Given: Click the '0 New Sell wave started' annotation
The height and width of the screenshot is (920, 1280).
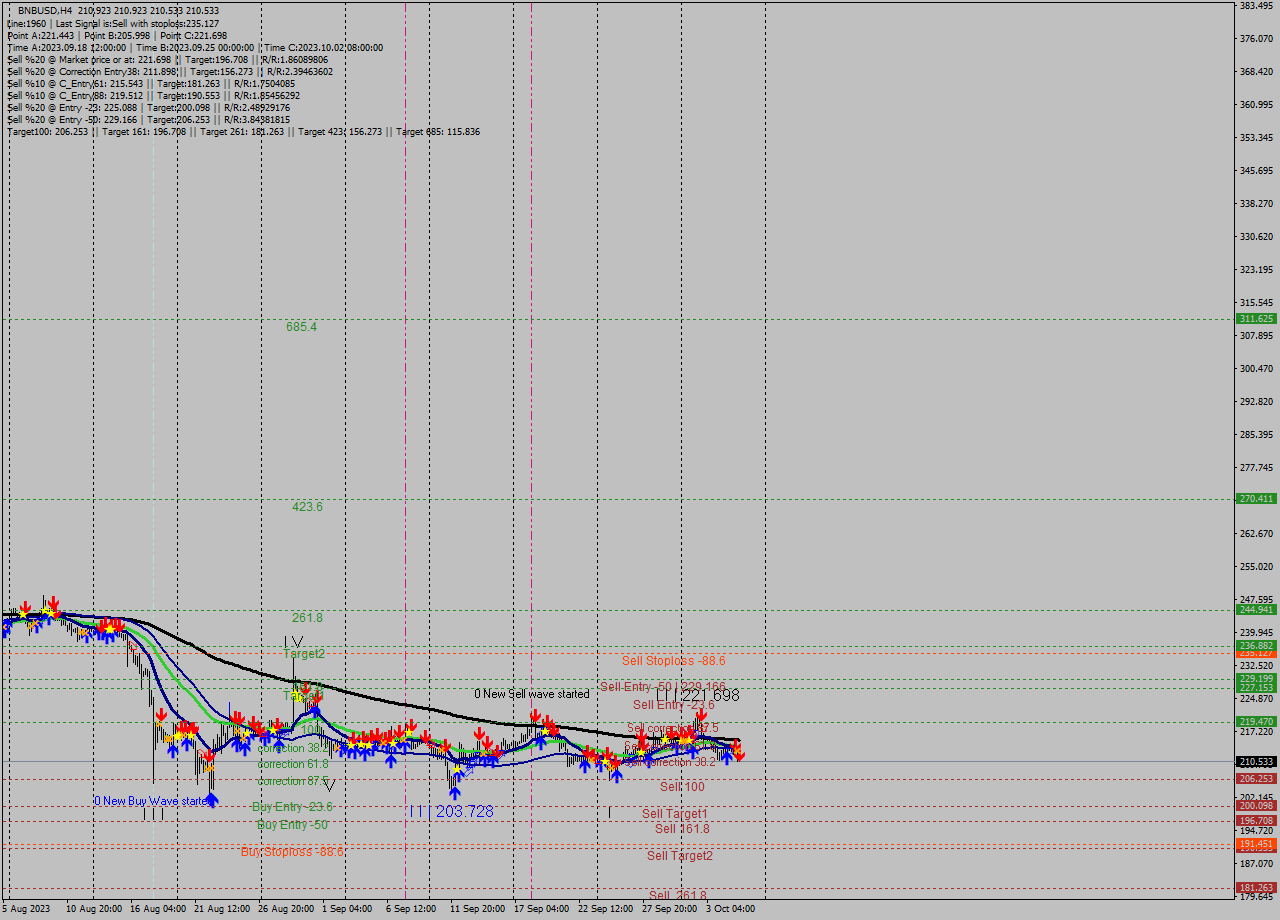Looking at the screenshot, I should [x=532, y=694].
